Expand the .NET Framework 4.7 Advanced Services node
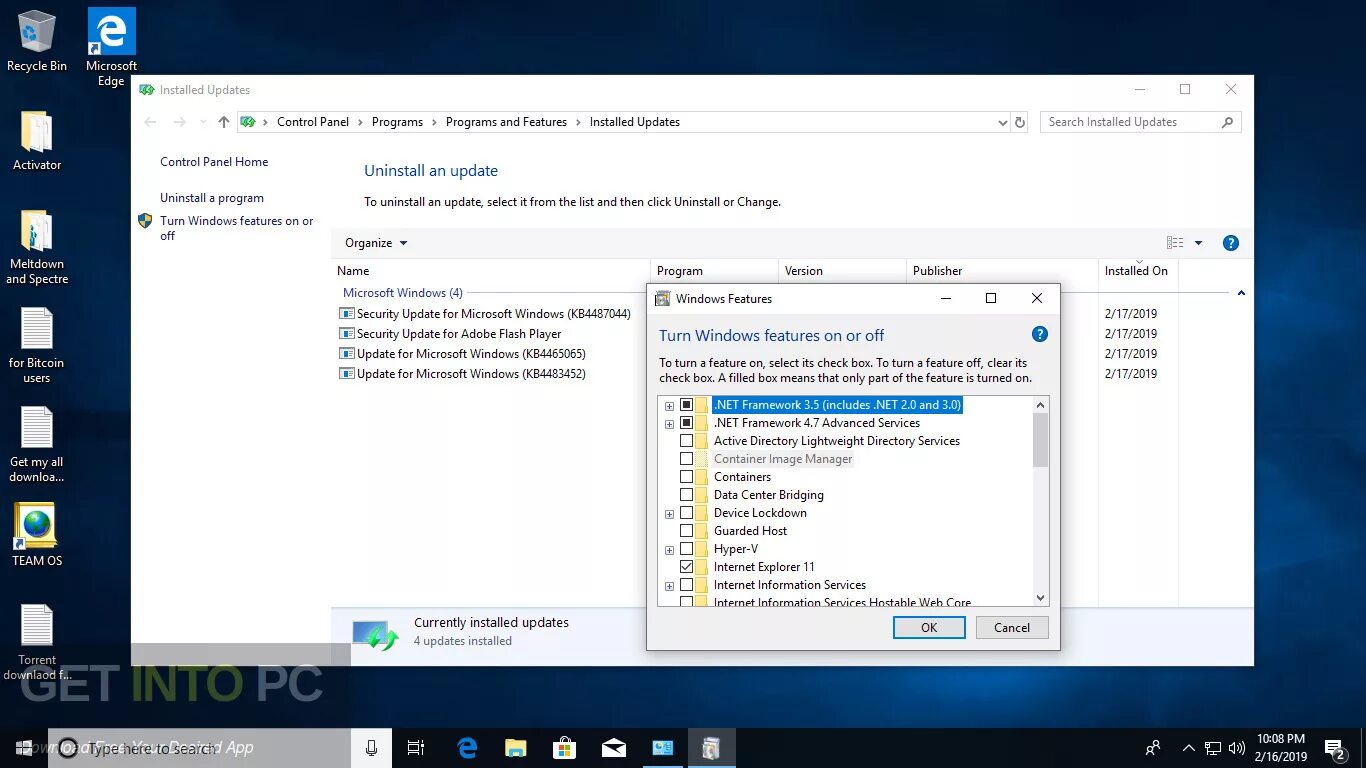The image size is (1366, 768). (x=669, y=424)
